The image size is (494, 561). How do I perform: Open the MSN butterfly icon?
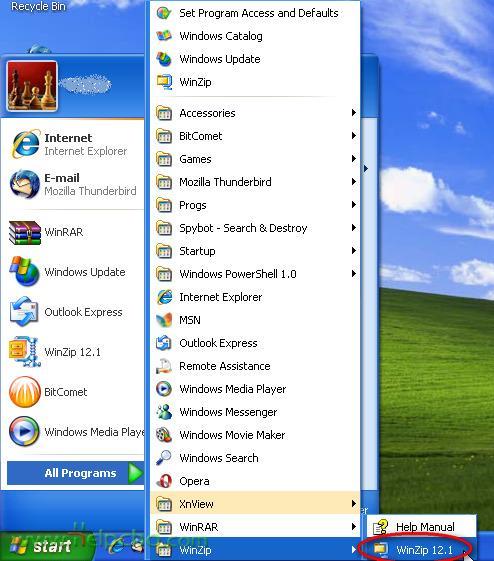164,320
